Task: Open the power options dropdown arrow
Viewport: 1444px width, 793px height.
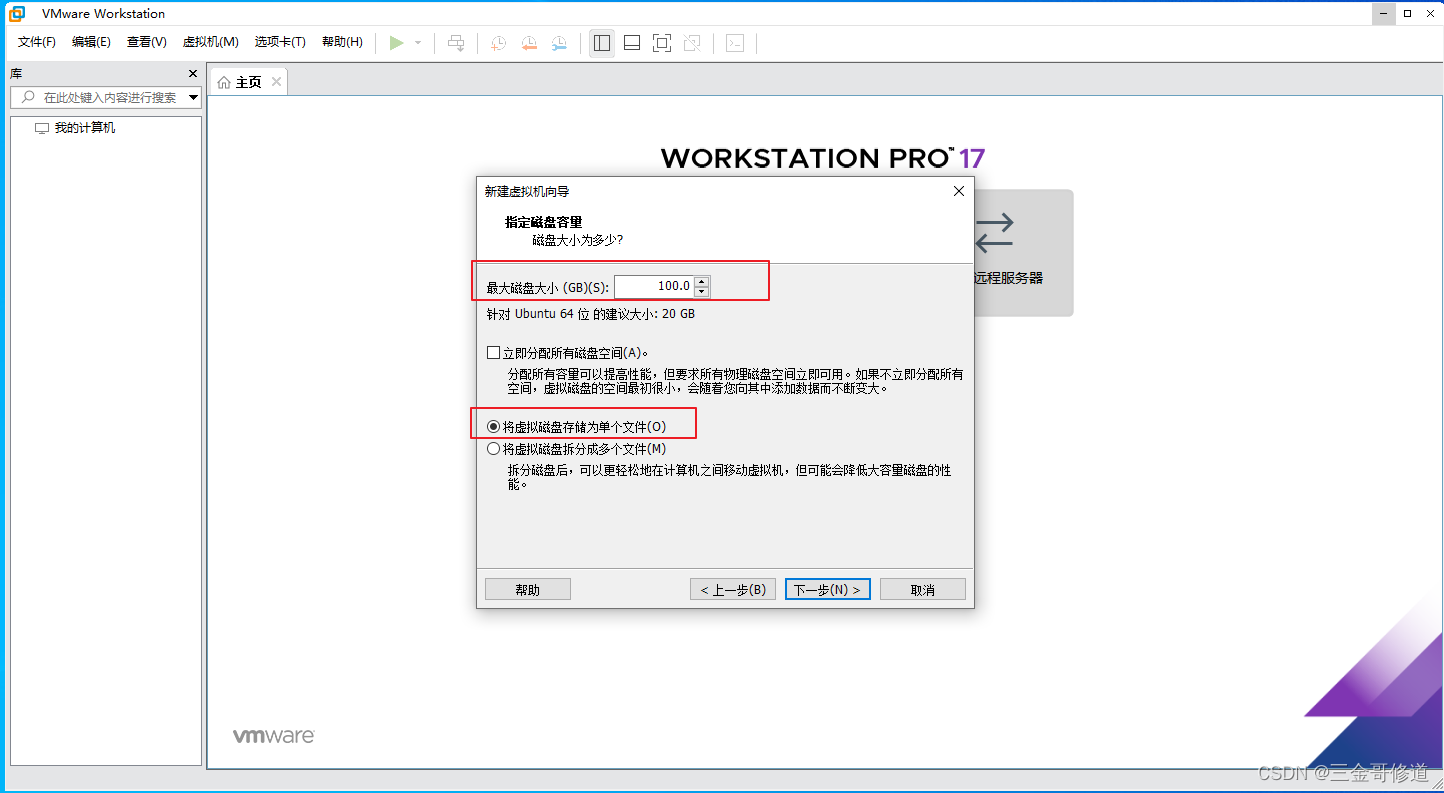Action: 418,43
